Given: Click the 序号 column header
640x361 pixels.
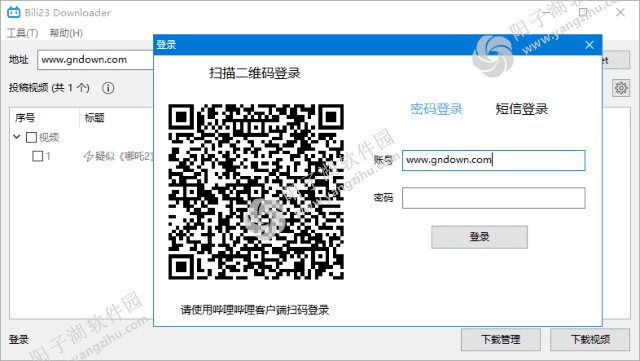Looking at the screenshot, I should point(25,118).
